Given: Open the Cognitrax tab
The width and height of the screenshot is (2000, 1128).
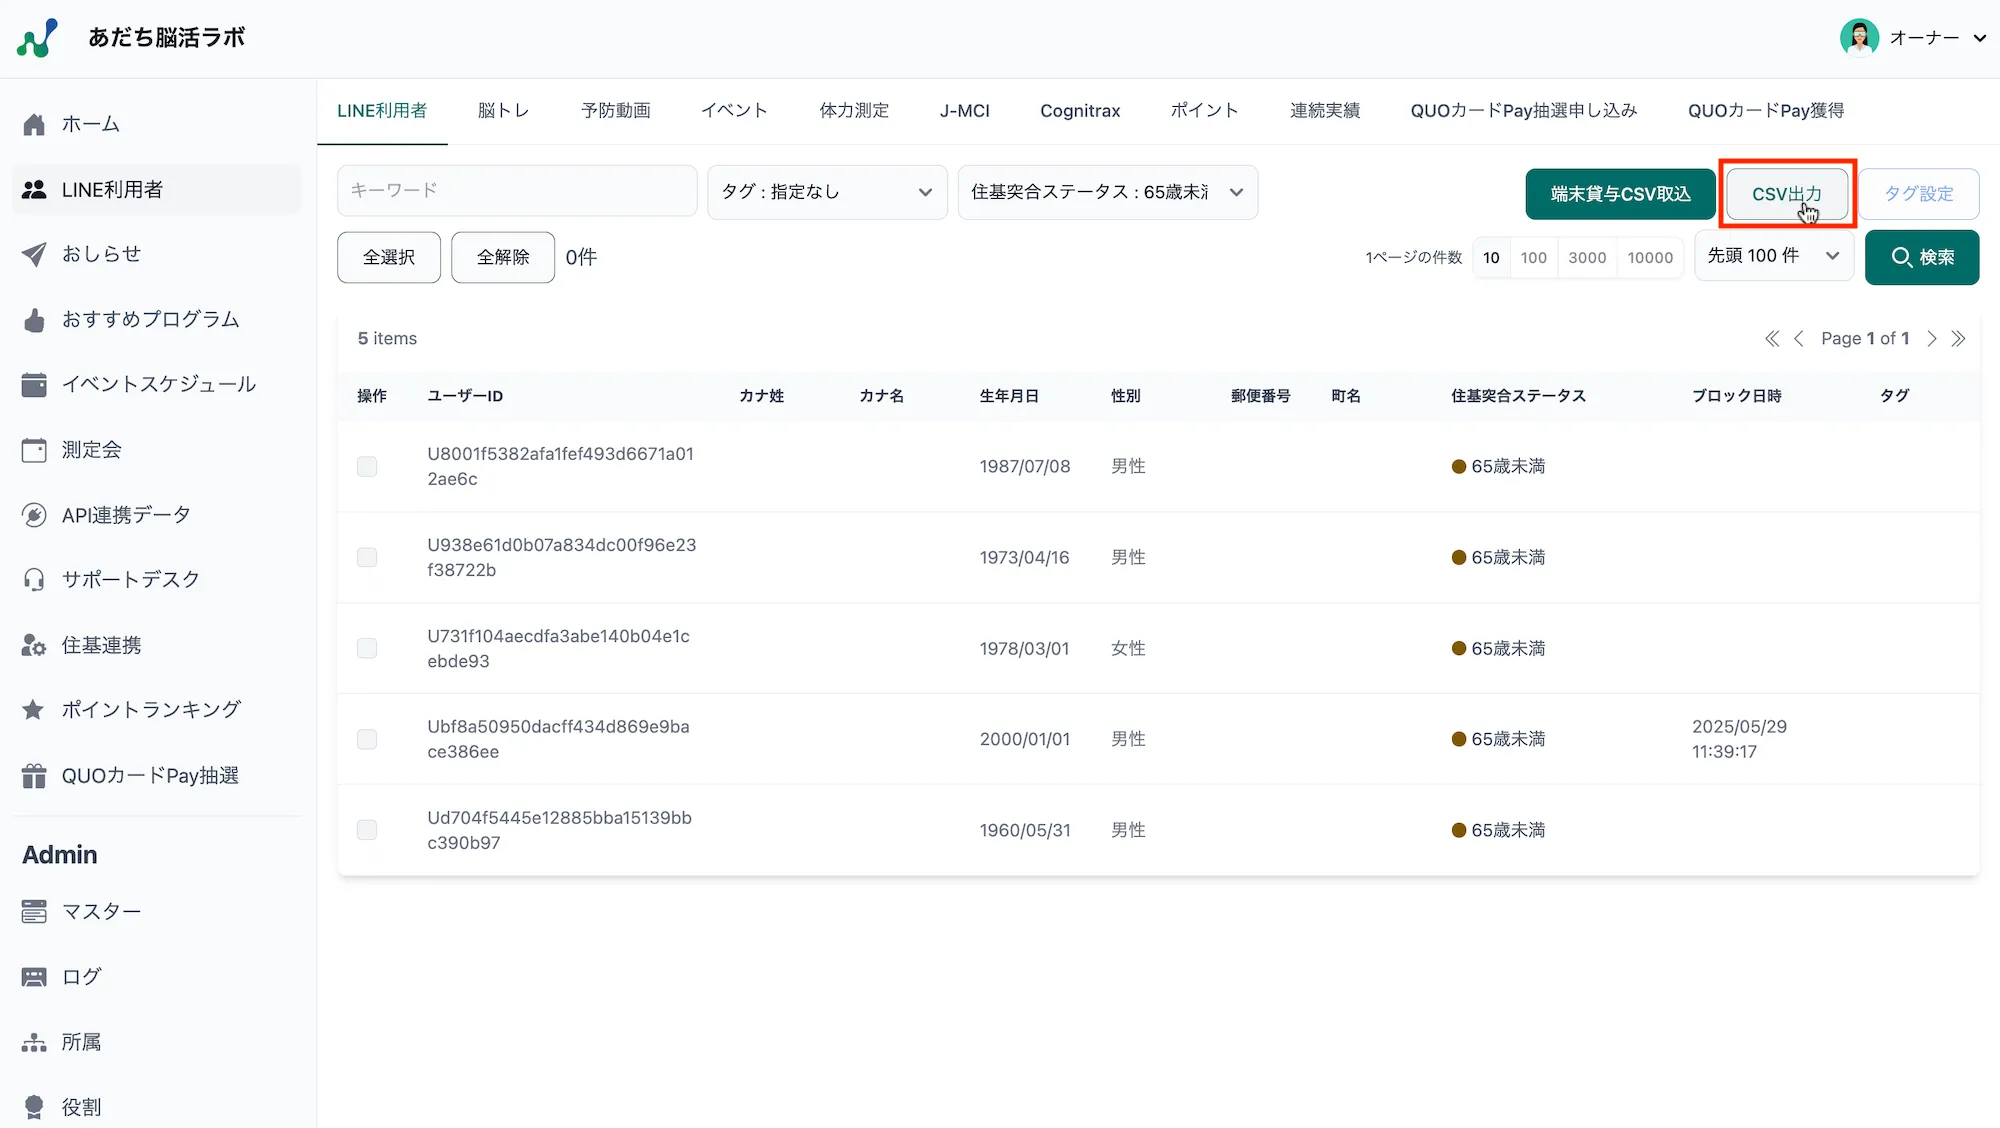Looking at the screenshot, I should pyautogui.click(x=1079, y=111).
